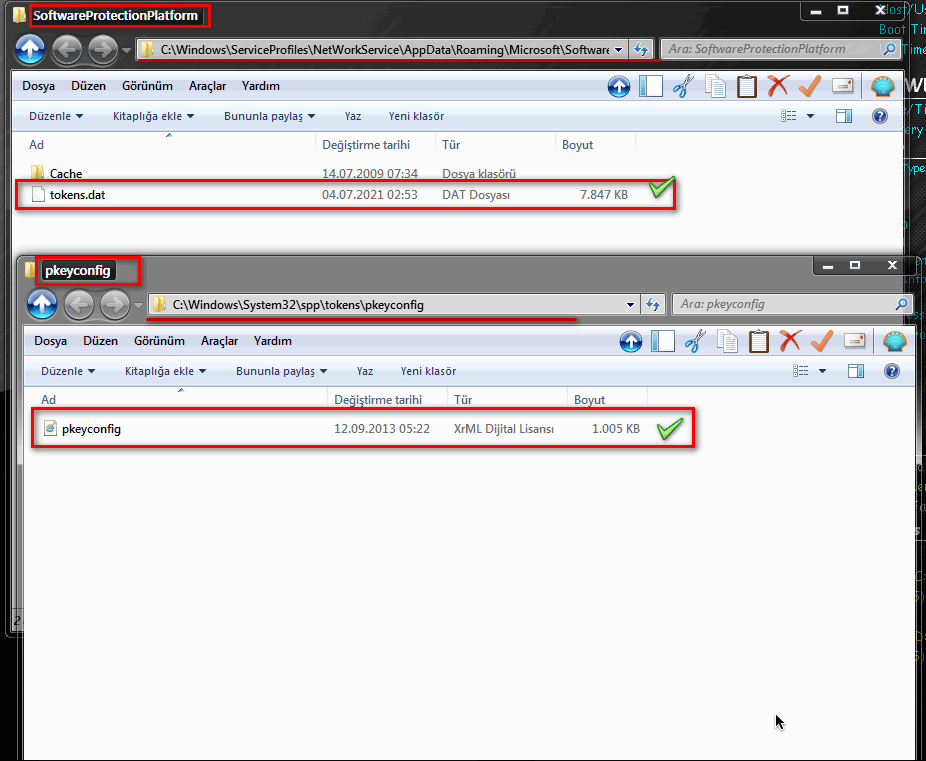Image resolution: width=926 pixels, height=761 pixels.
Task: Open Dosya menu in SoftwareProtectionPlatform window
Action: 38,86
